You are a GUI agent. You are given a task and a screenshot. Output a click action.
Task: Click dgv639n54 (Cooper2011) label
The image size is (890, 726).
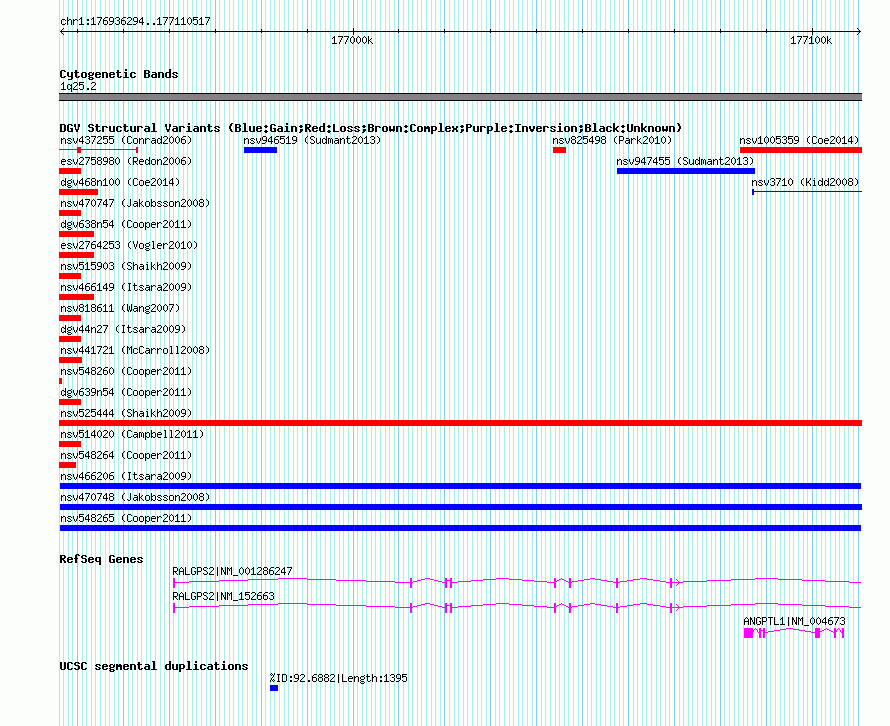(x=126, y=392)
